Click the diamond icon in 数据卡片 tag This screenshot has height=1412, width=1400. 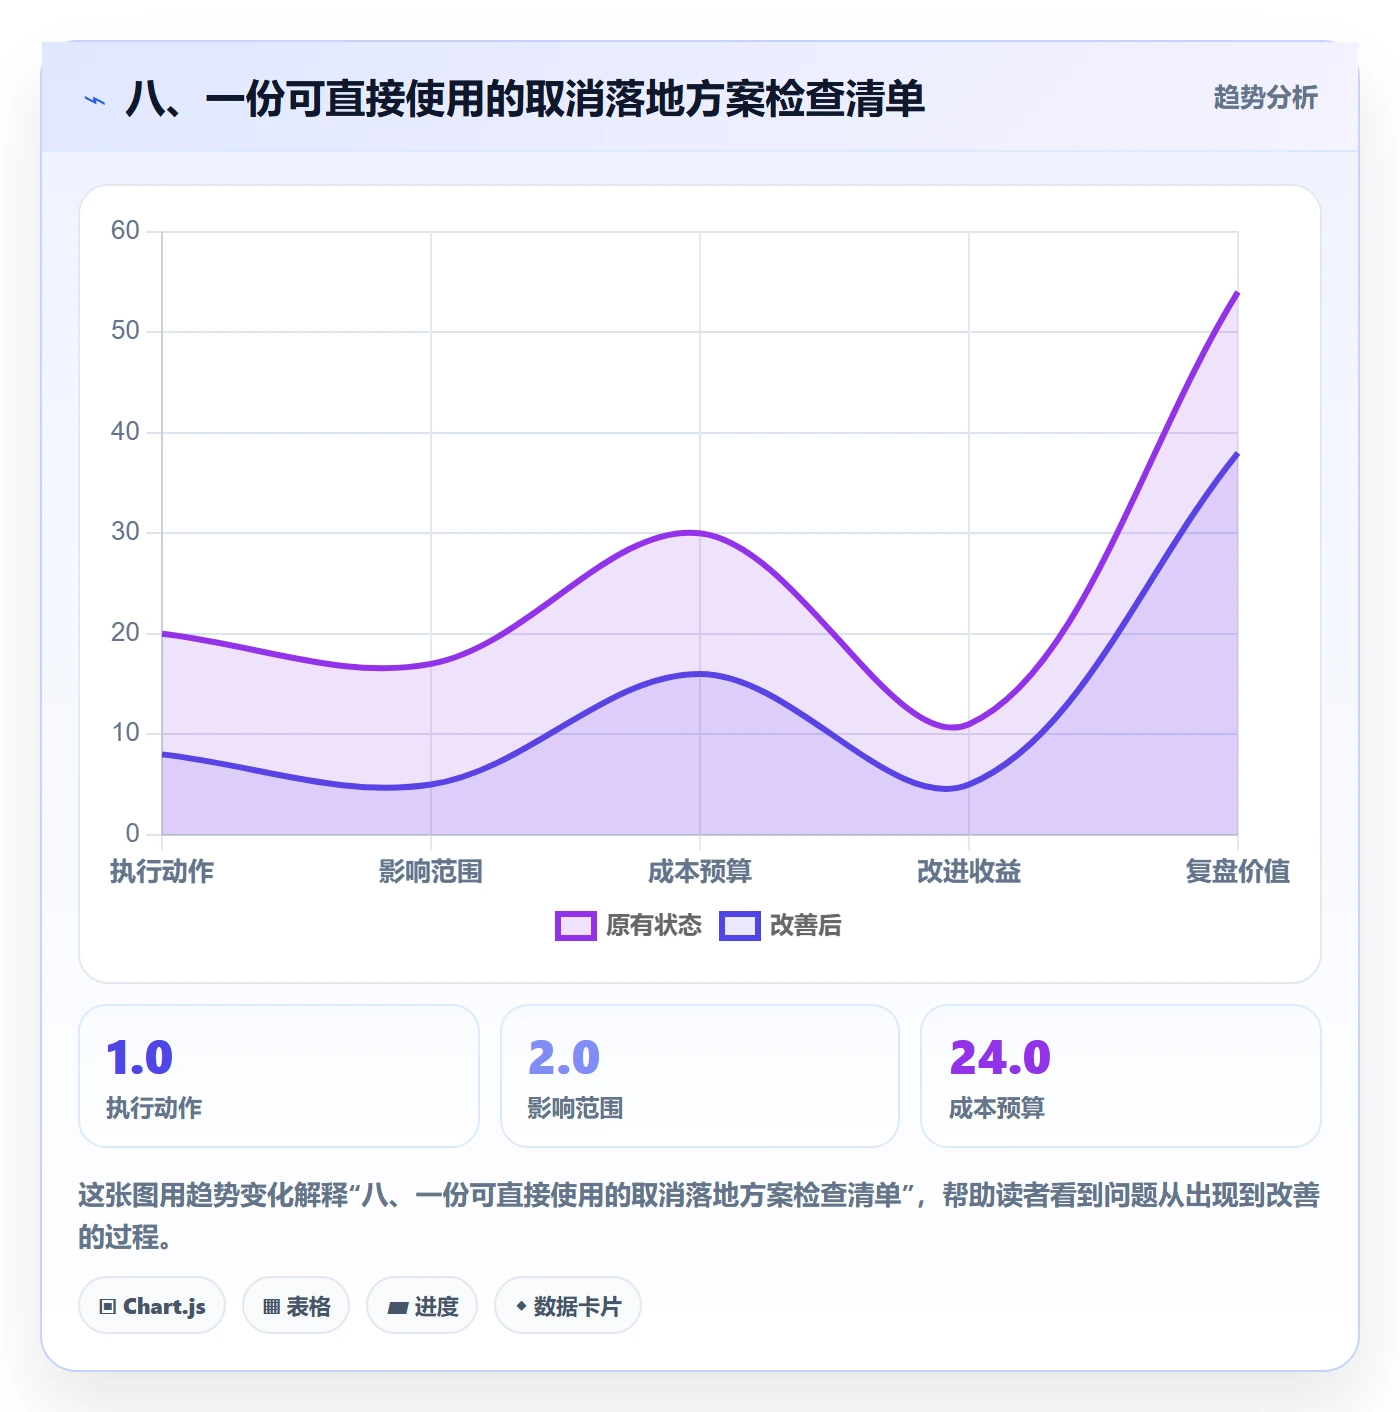point(521,1306)
